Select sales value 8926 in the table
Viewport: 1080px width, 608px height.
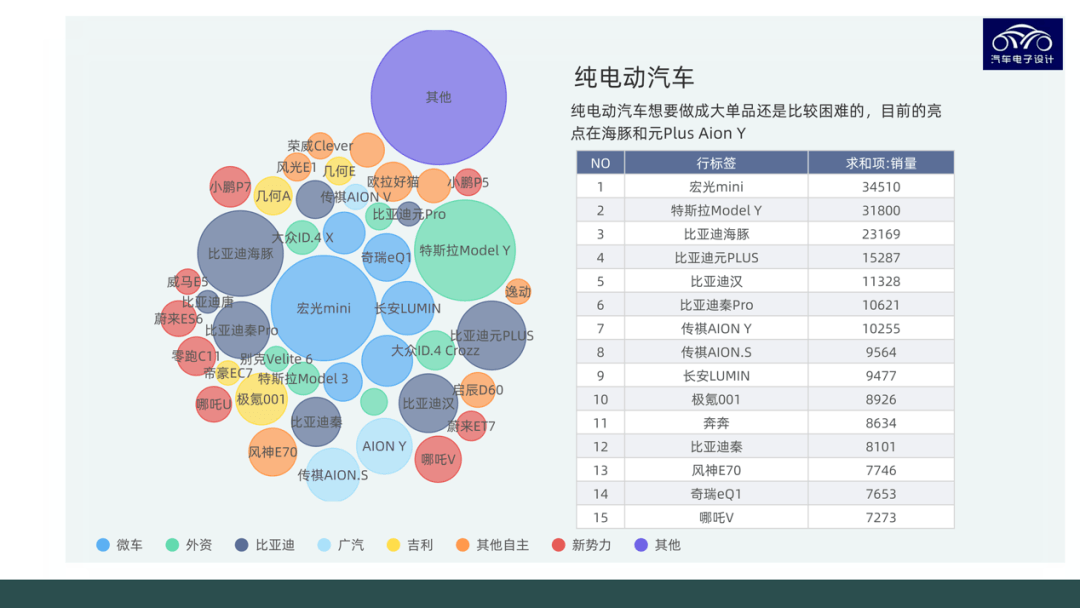[x=881, y=399]
